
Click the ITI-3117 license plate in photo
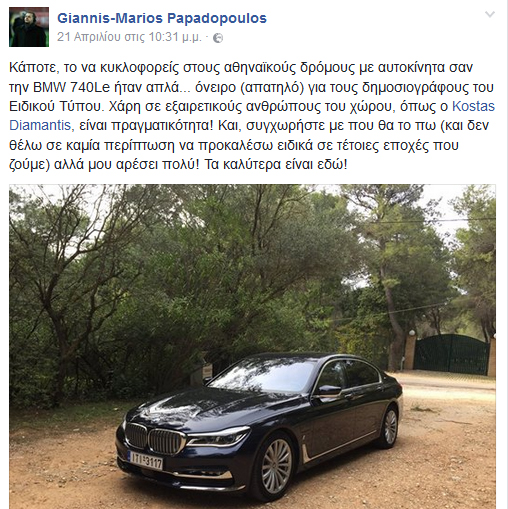(145, 460)
